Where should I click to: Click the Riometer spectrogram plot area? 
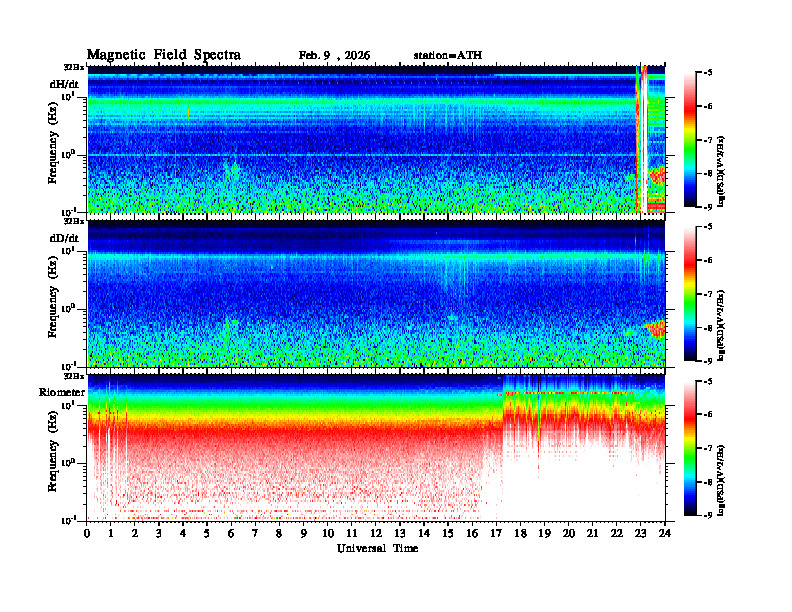coord(376,448)
